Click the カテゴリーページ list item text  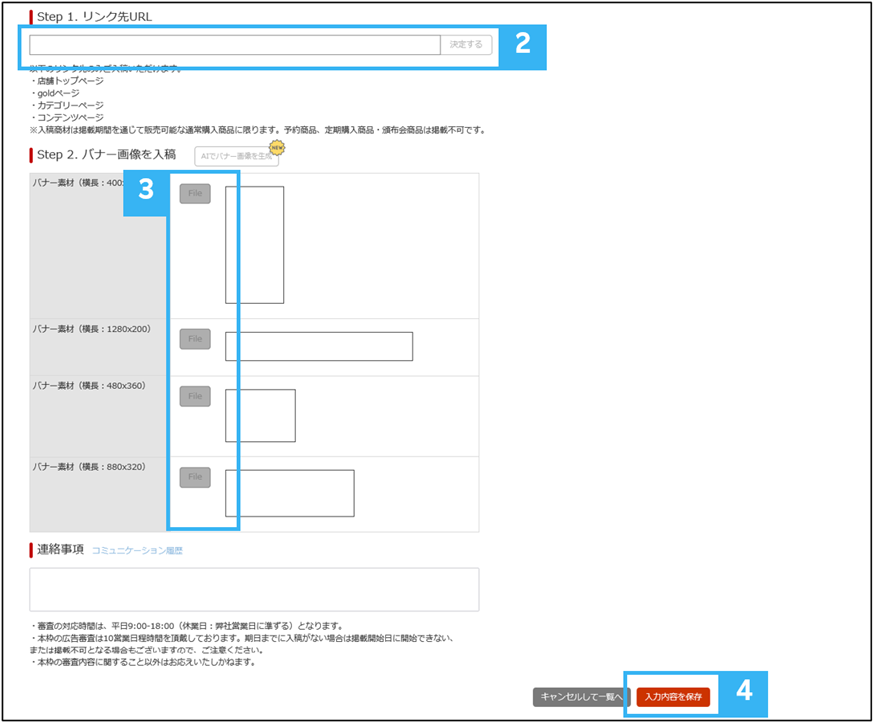coord(70,106)
